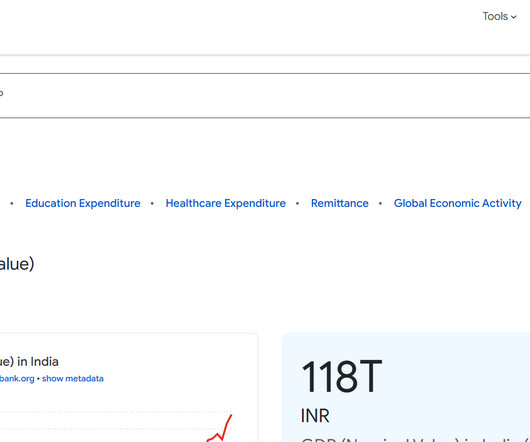Click the peak of the red line
The image size is (530, 442).
click(231, 416)
